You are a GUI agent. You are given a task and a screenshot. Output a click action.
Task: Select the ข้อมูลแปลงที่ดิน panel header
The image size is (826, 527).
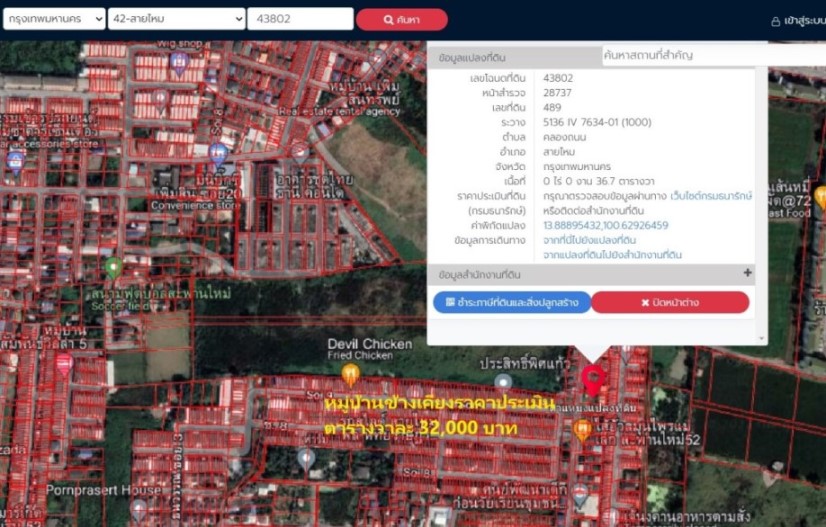click(x=514, y=57)
